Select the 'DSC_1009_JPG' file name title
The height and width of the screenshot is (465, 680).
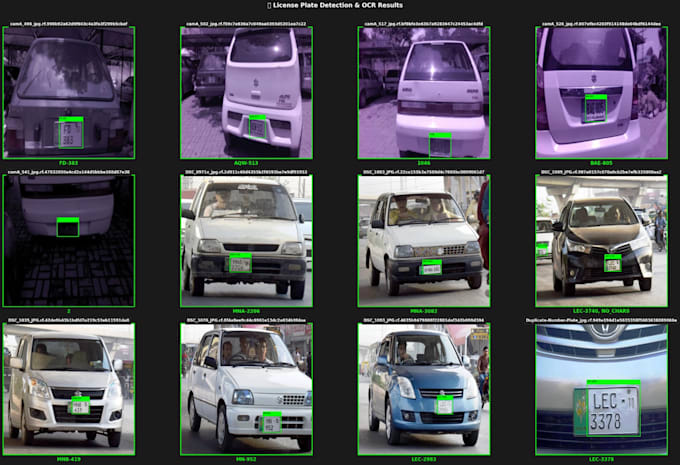pyautogui.click(x=602, y=172)
